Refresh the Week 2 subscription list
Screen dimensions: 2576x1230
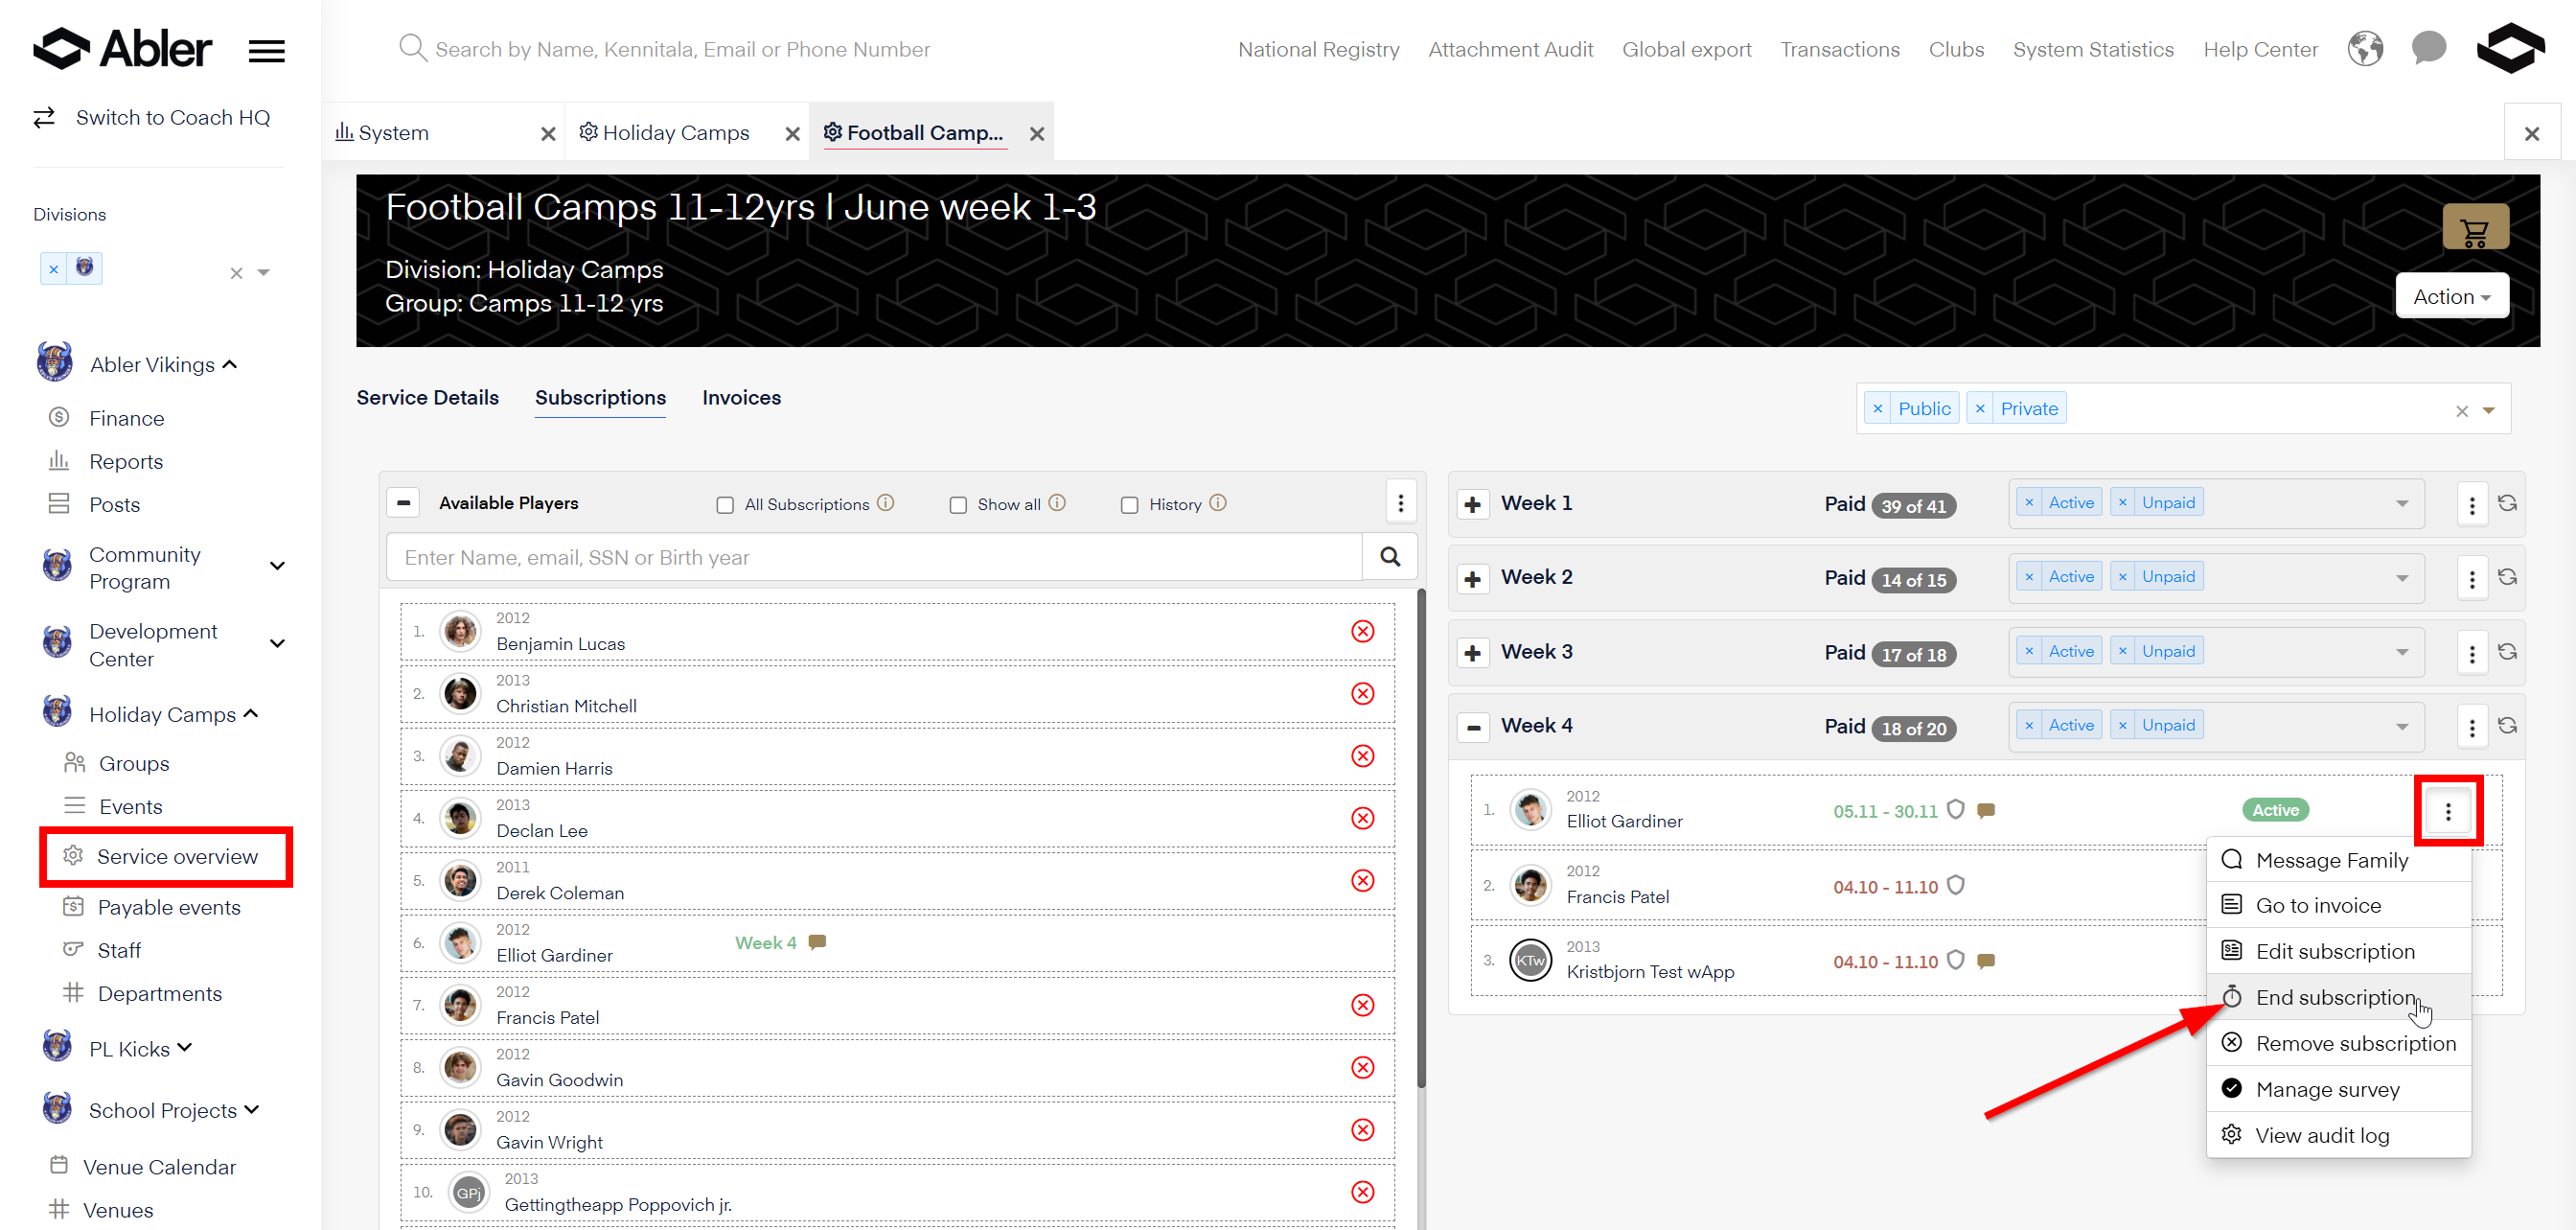2507,577
